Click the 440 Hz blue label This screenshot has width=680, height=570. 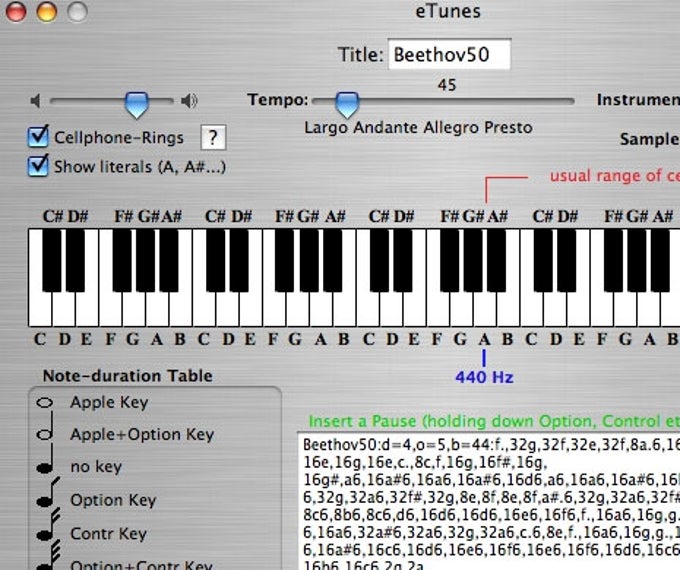[484, 377]
